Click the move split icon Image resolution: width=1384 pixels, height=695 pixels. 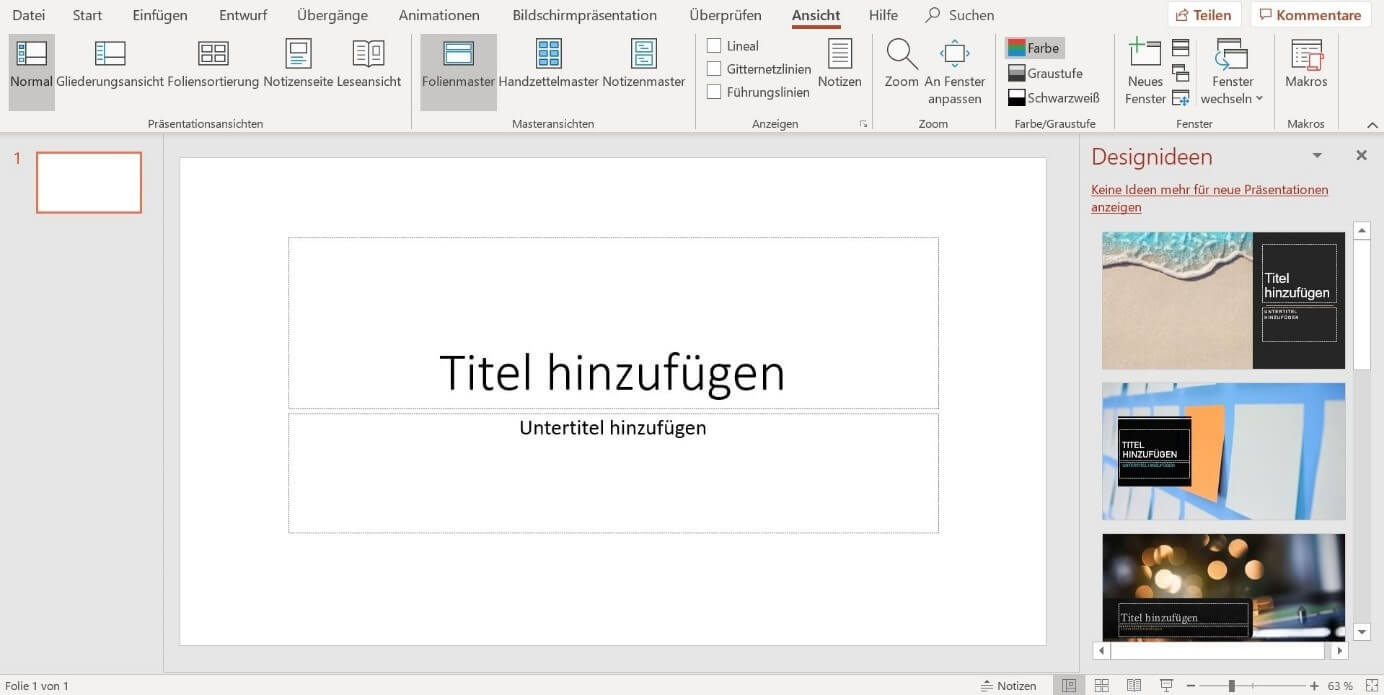coord(1180,97)
